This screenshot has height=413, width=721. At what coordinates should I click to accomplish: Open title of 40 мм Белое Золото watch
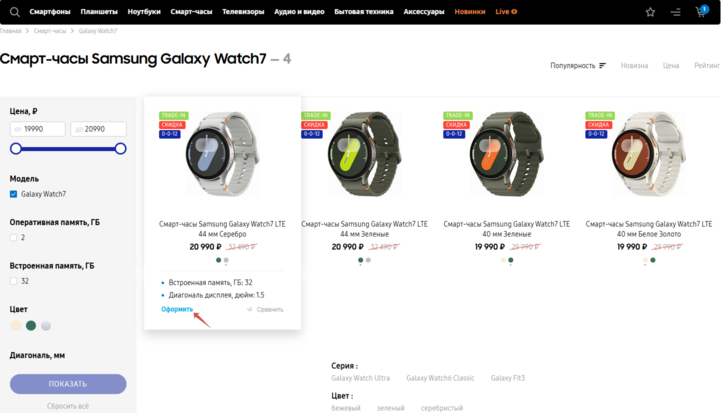click(649, 229)
